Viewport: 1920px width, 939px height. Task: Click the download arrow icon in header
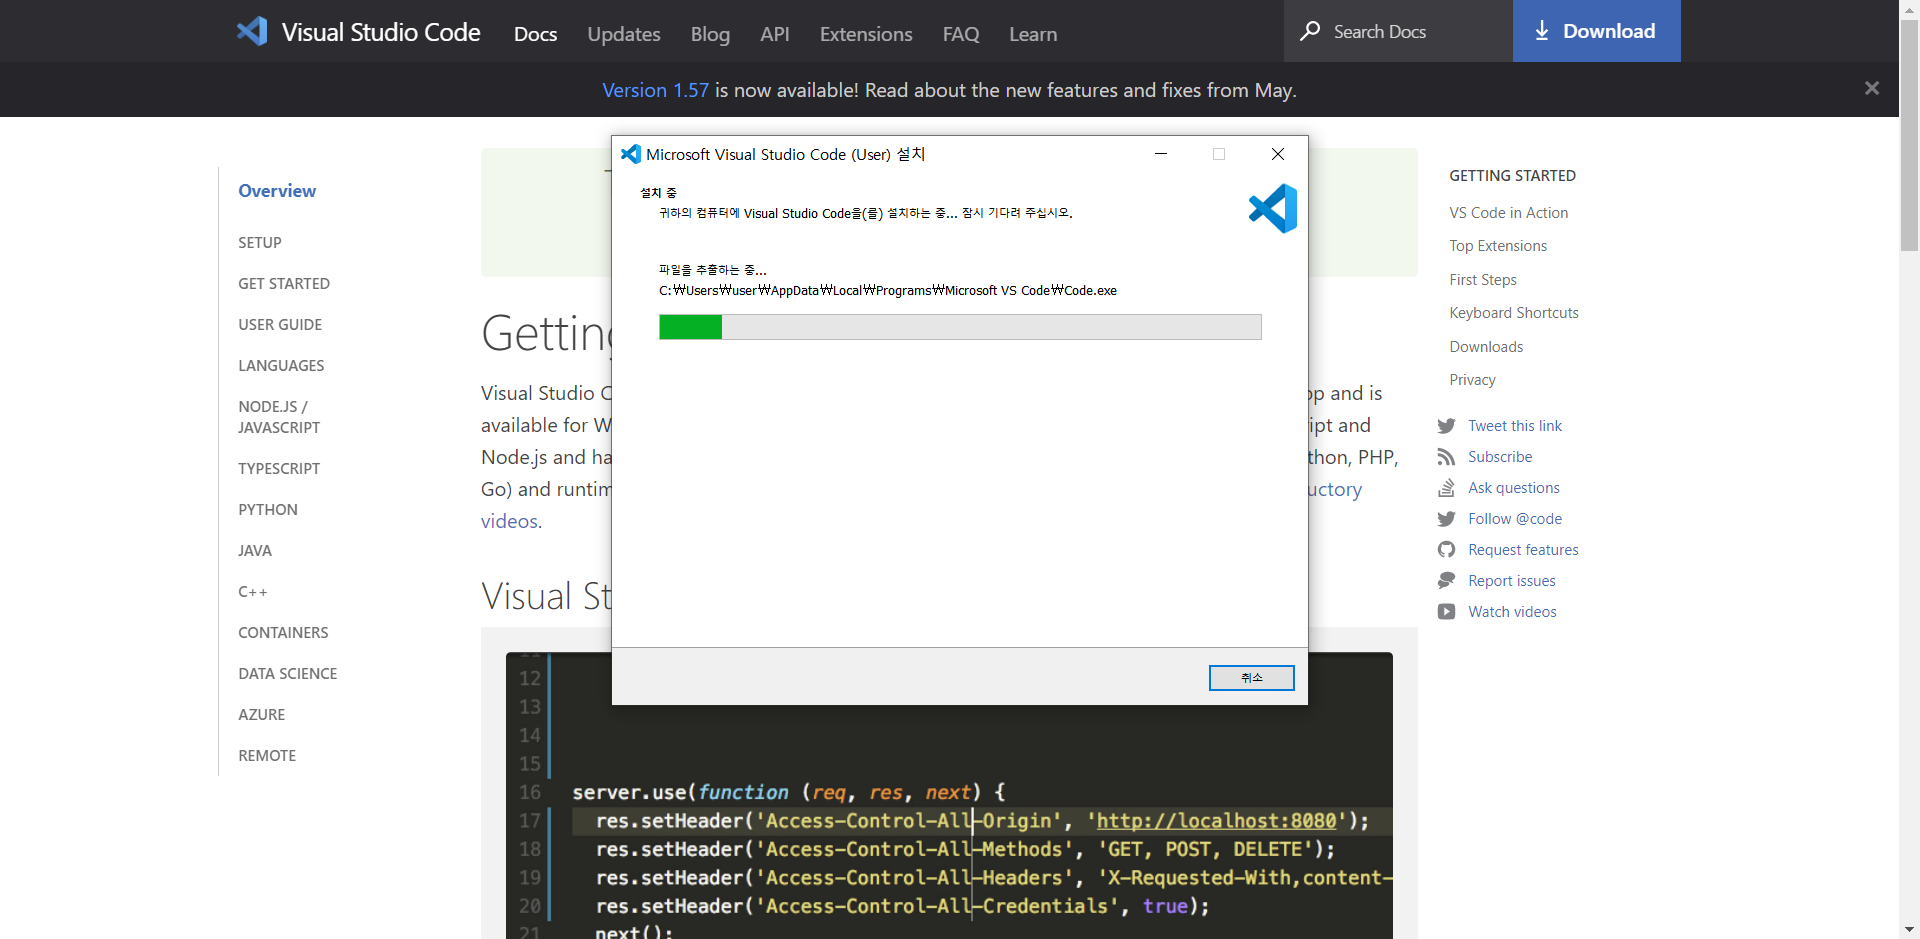coord(1542,31)
